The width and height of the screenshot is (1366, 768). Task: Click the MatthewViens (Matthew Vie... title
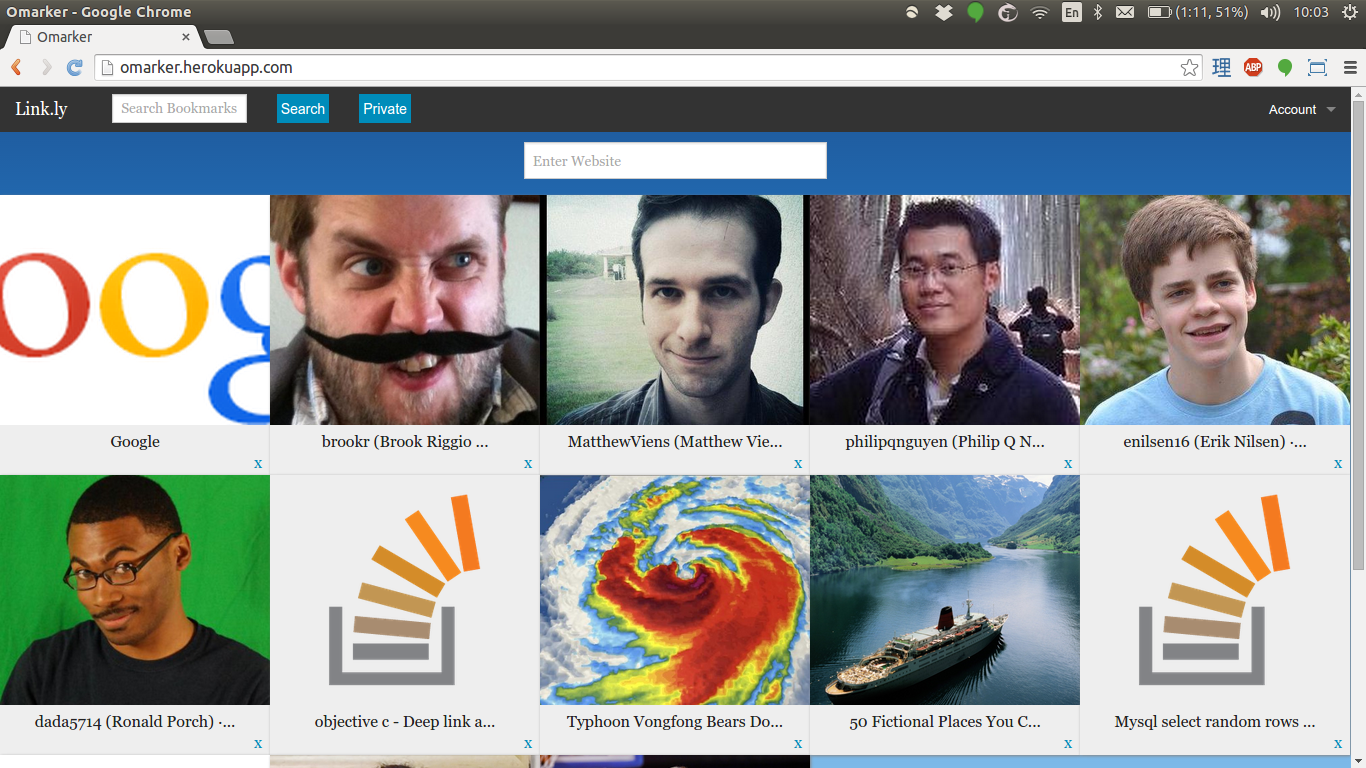(675, 441)
